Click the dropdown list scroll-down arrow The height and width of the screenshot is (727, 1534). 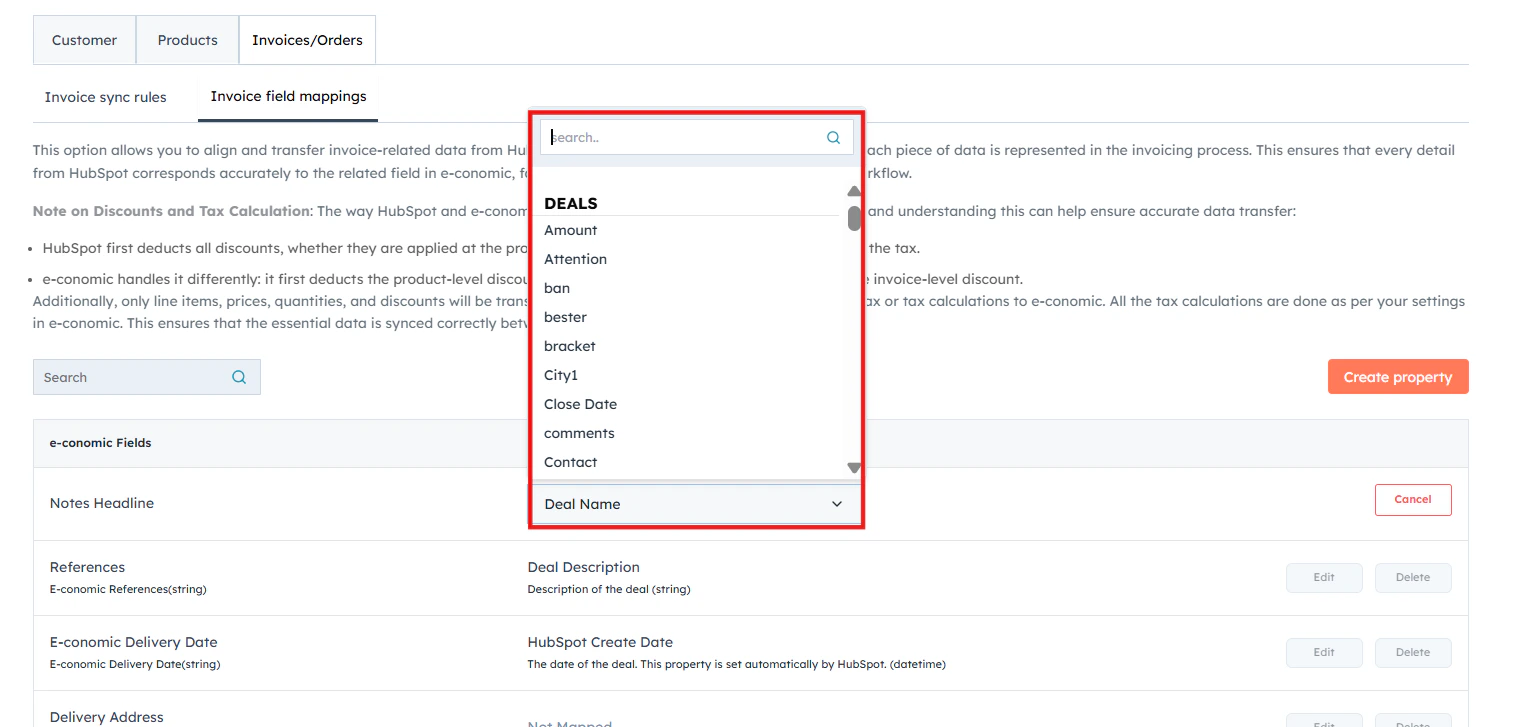(x=854, y=467)
